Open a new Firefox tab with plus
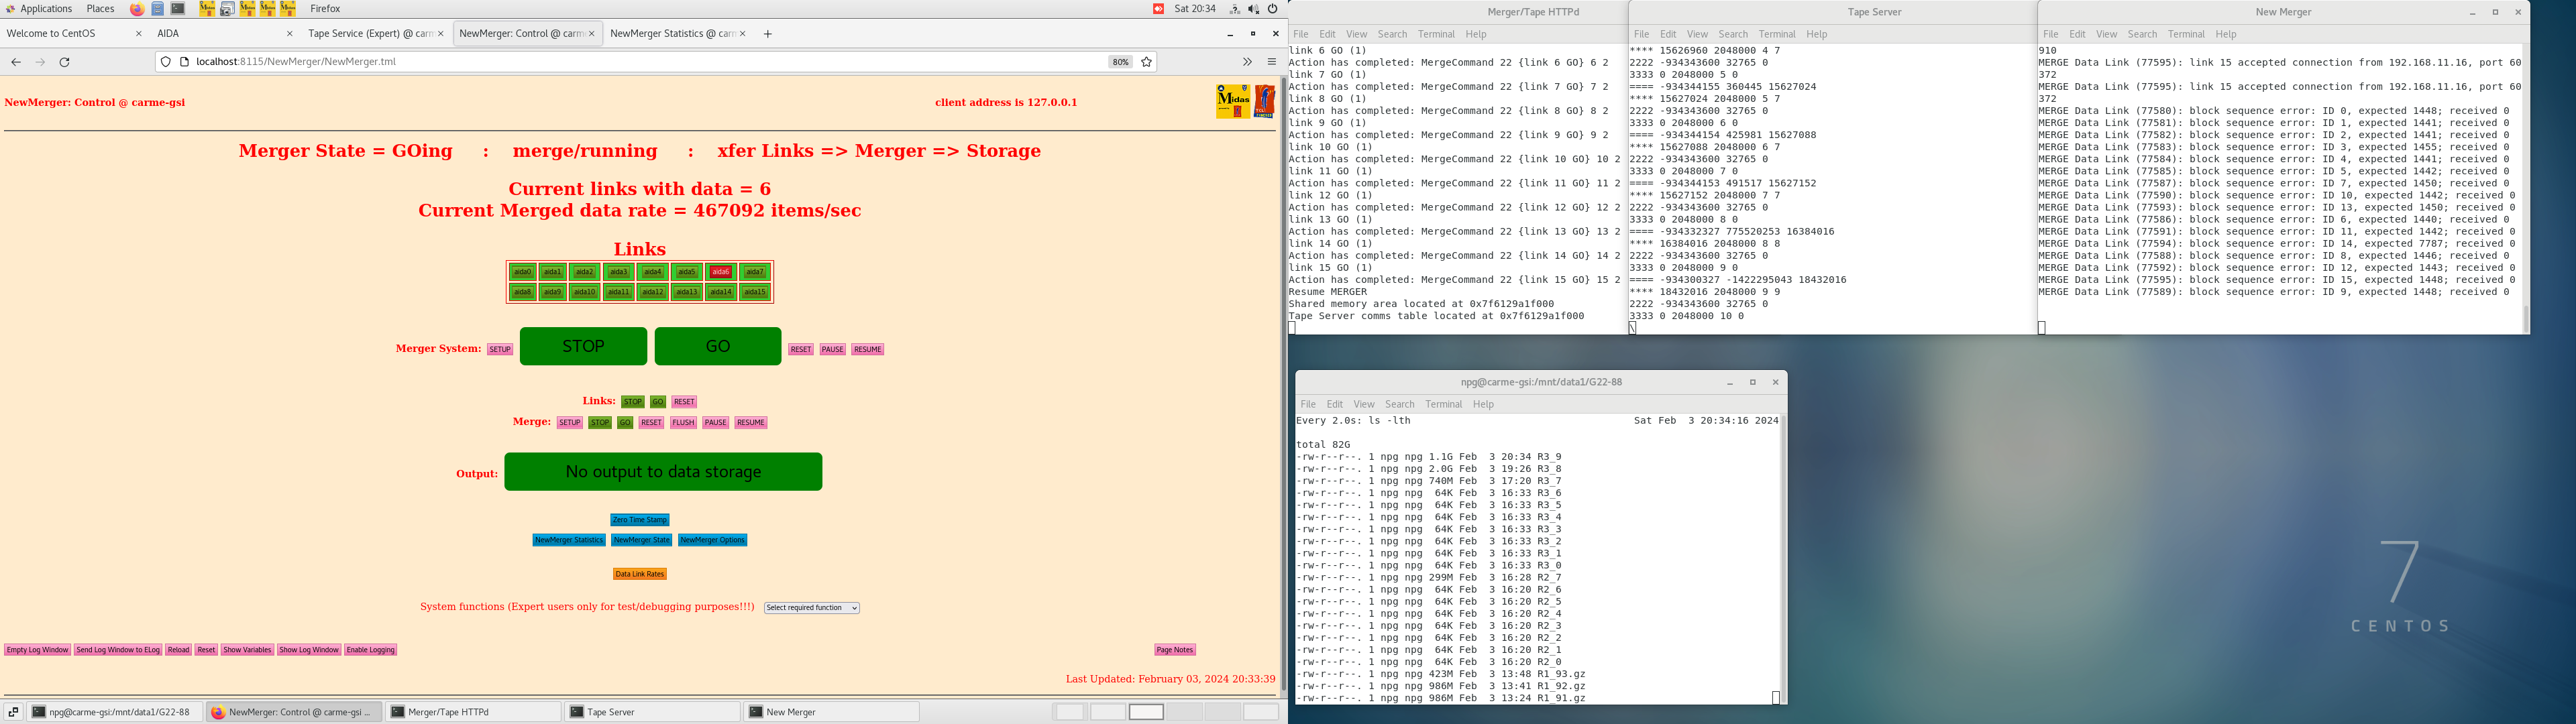Viewport: 2576px width, 724px height. 768,34
